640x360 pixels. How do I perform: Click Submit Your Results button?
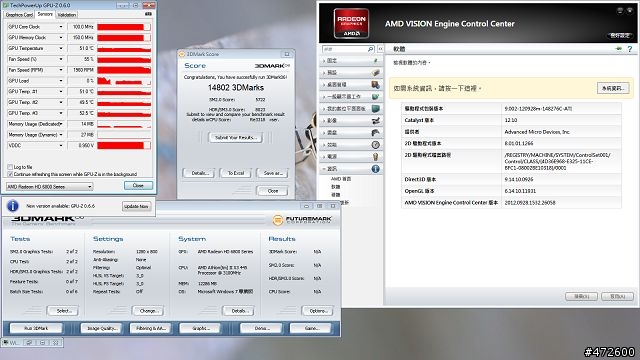coord(236,138)
